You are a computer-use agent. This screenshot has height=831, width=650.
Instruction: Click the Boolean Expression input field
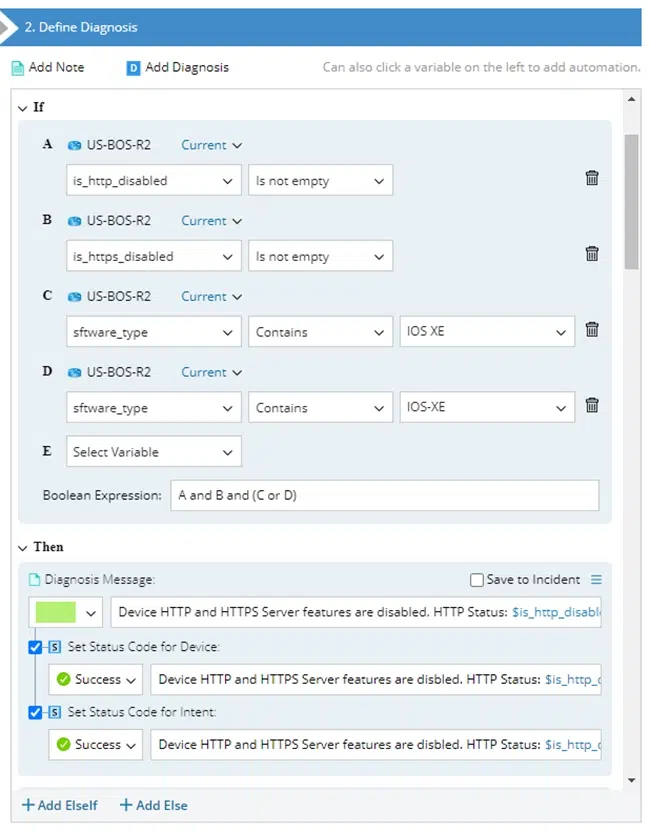coord(385,494)
